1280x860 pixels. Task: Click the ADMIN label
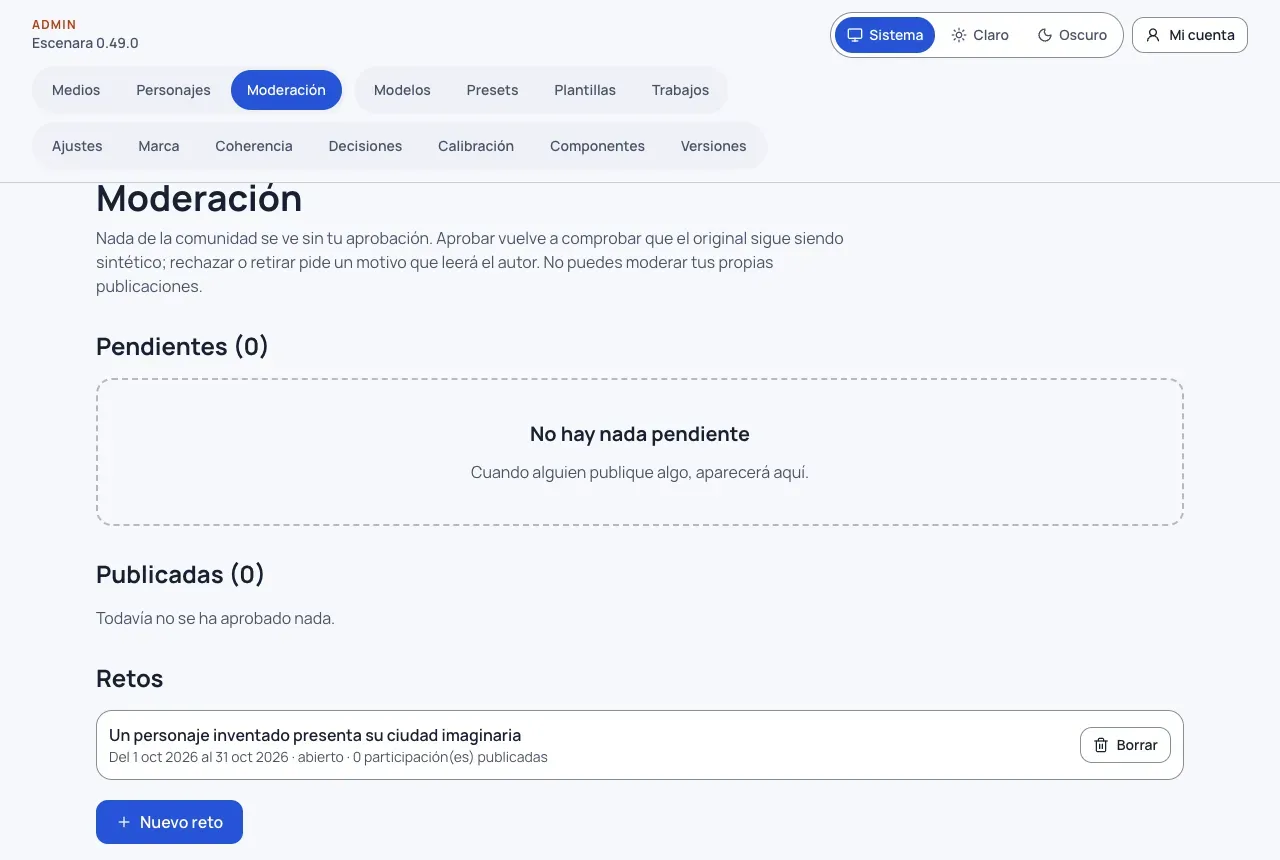[x=54, y=24]
